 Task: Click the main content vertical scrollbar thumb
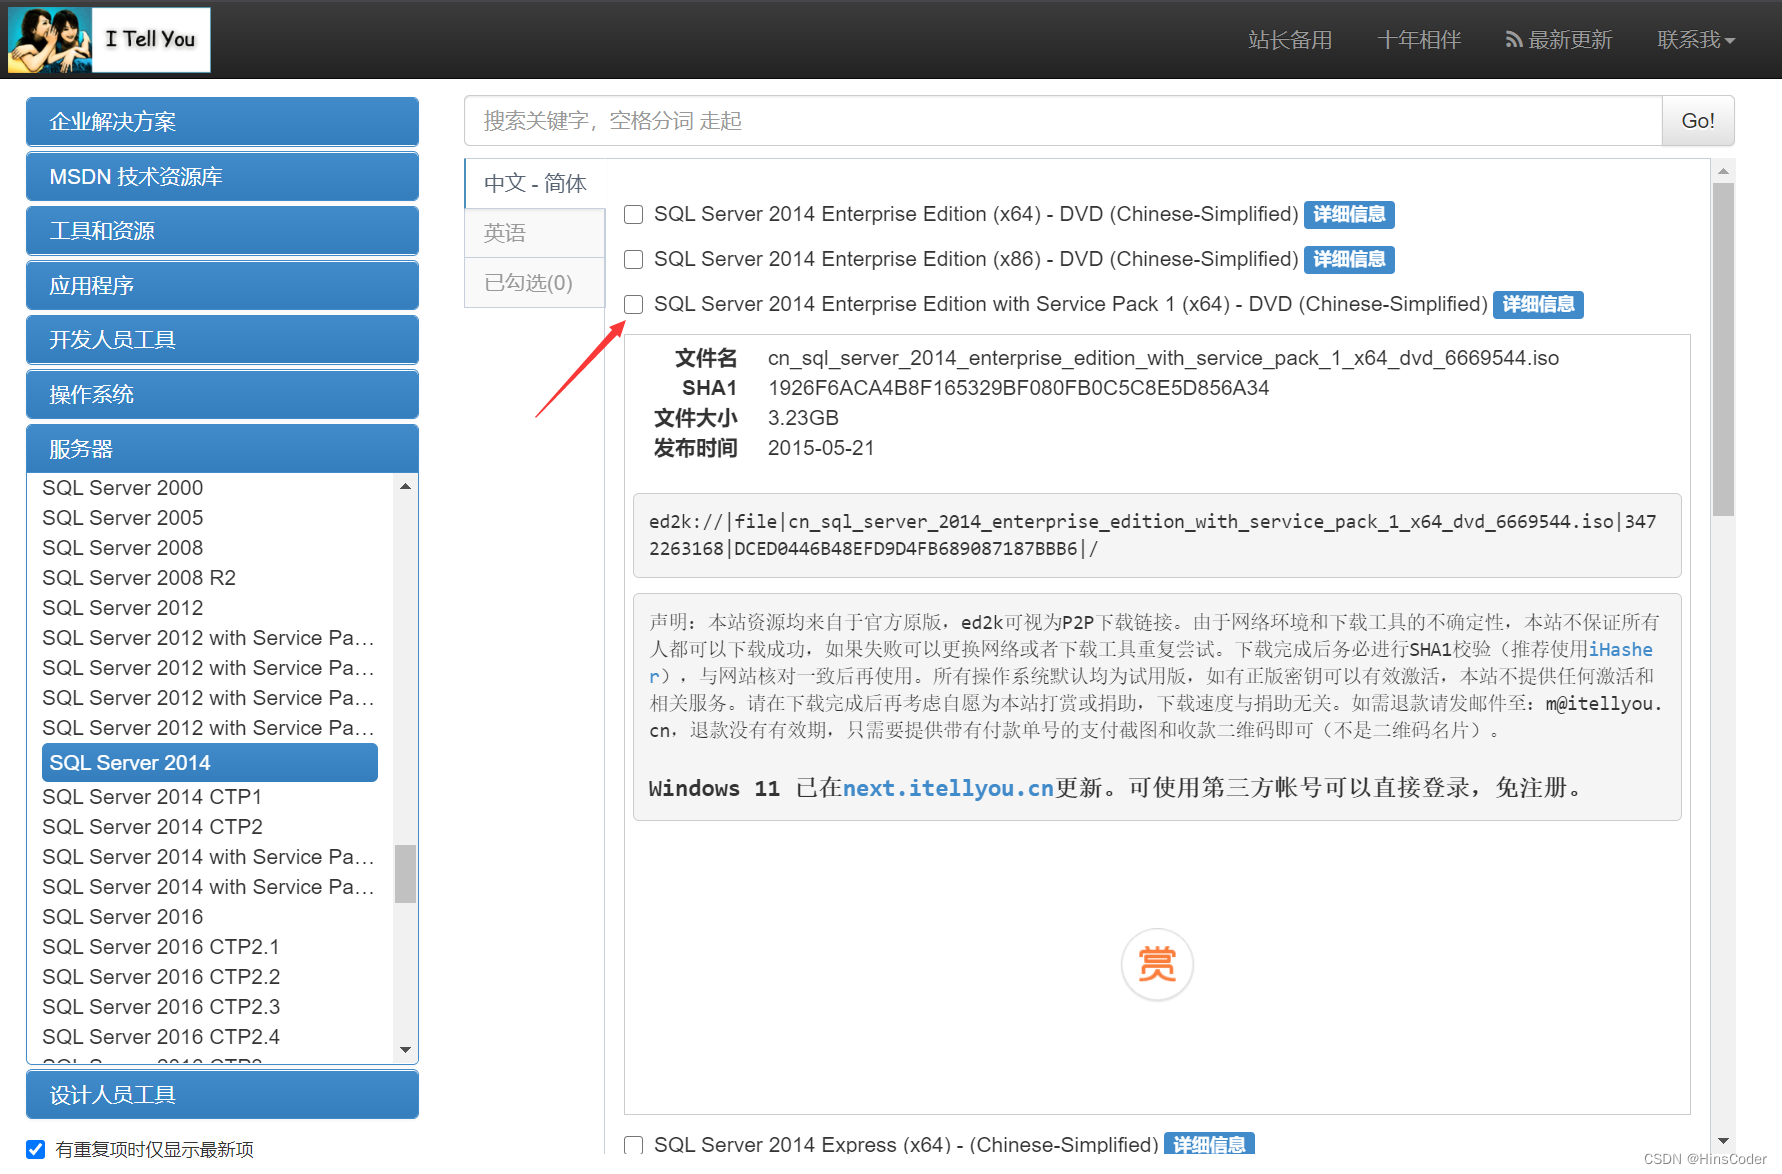(x=1723, y=349)
